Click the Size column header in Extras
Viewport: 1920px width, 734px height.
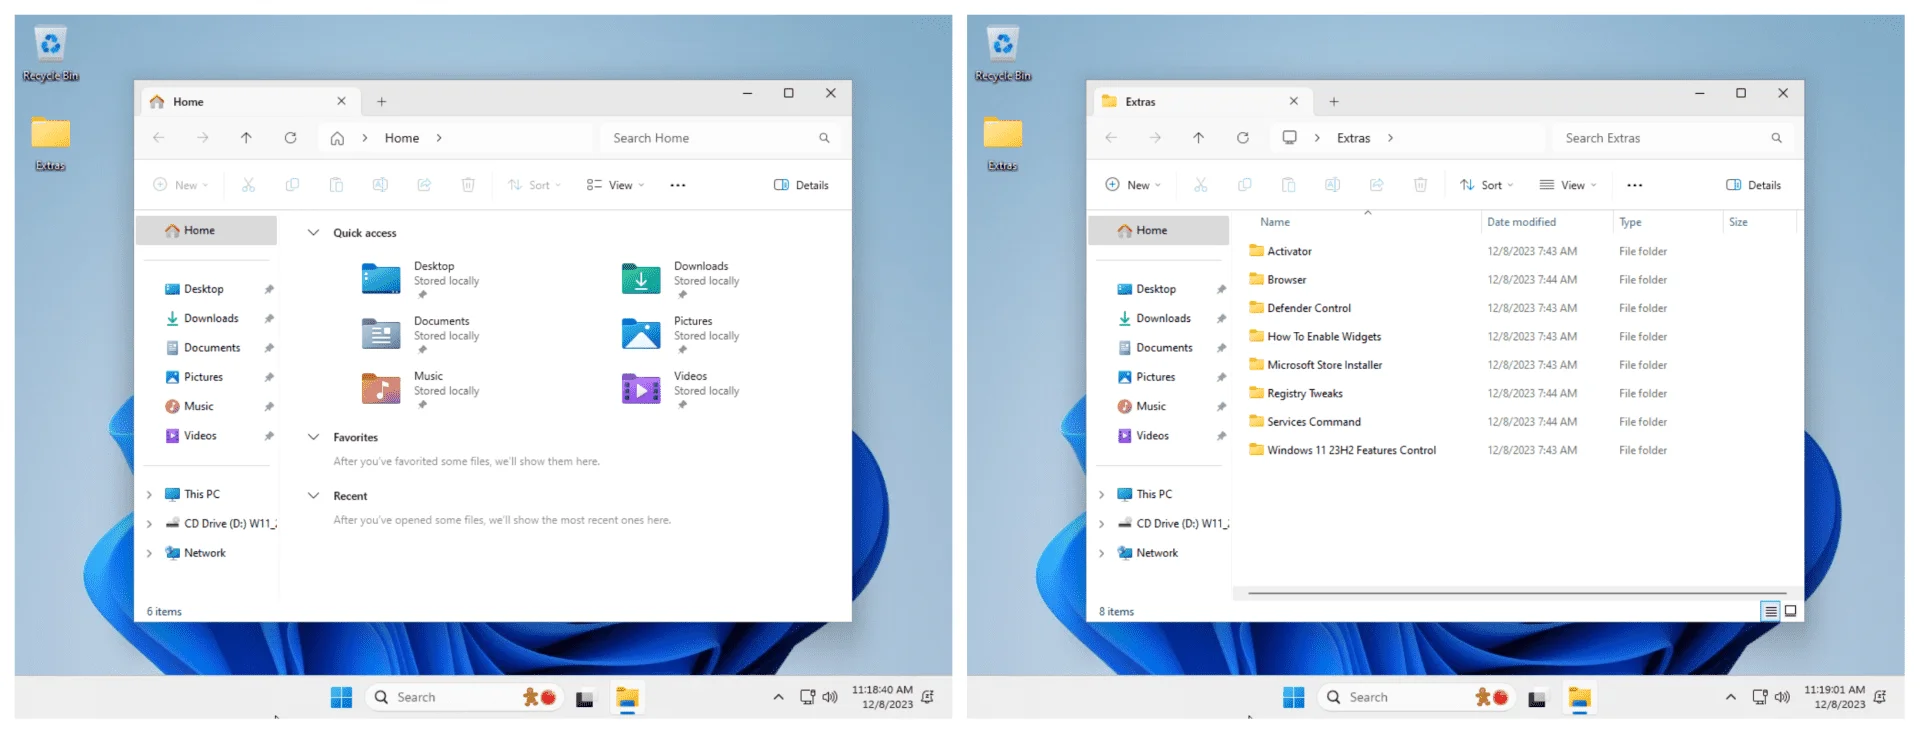point(1738,222)
